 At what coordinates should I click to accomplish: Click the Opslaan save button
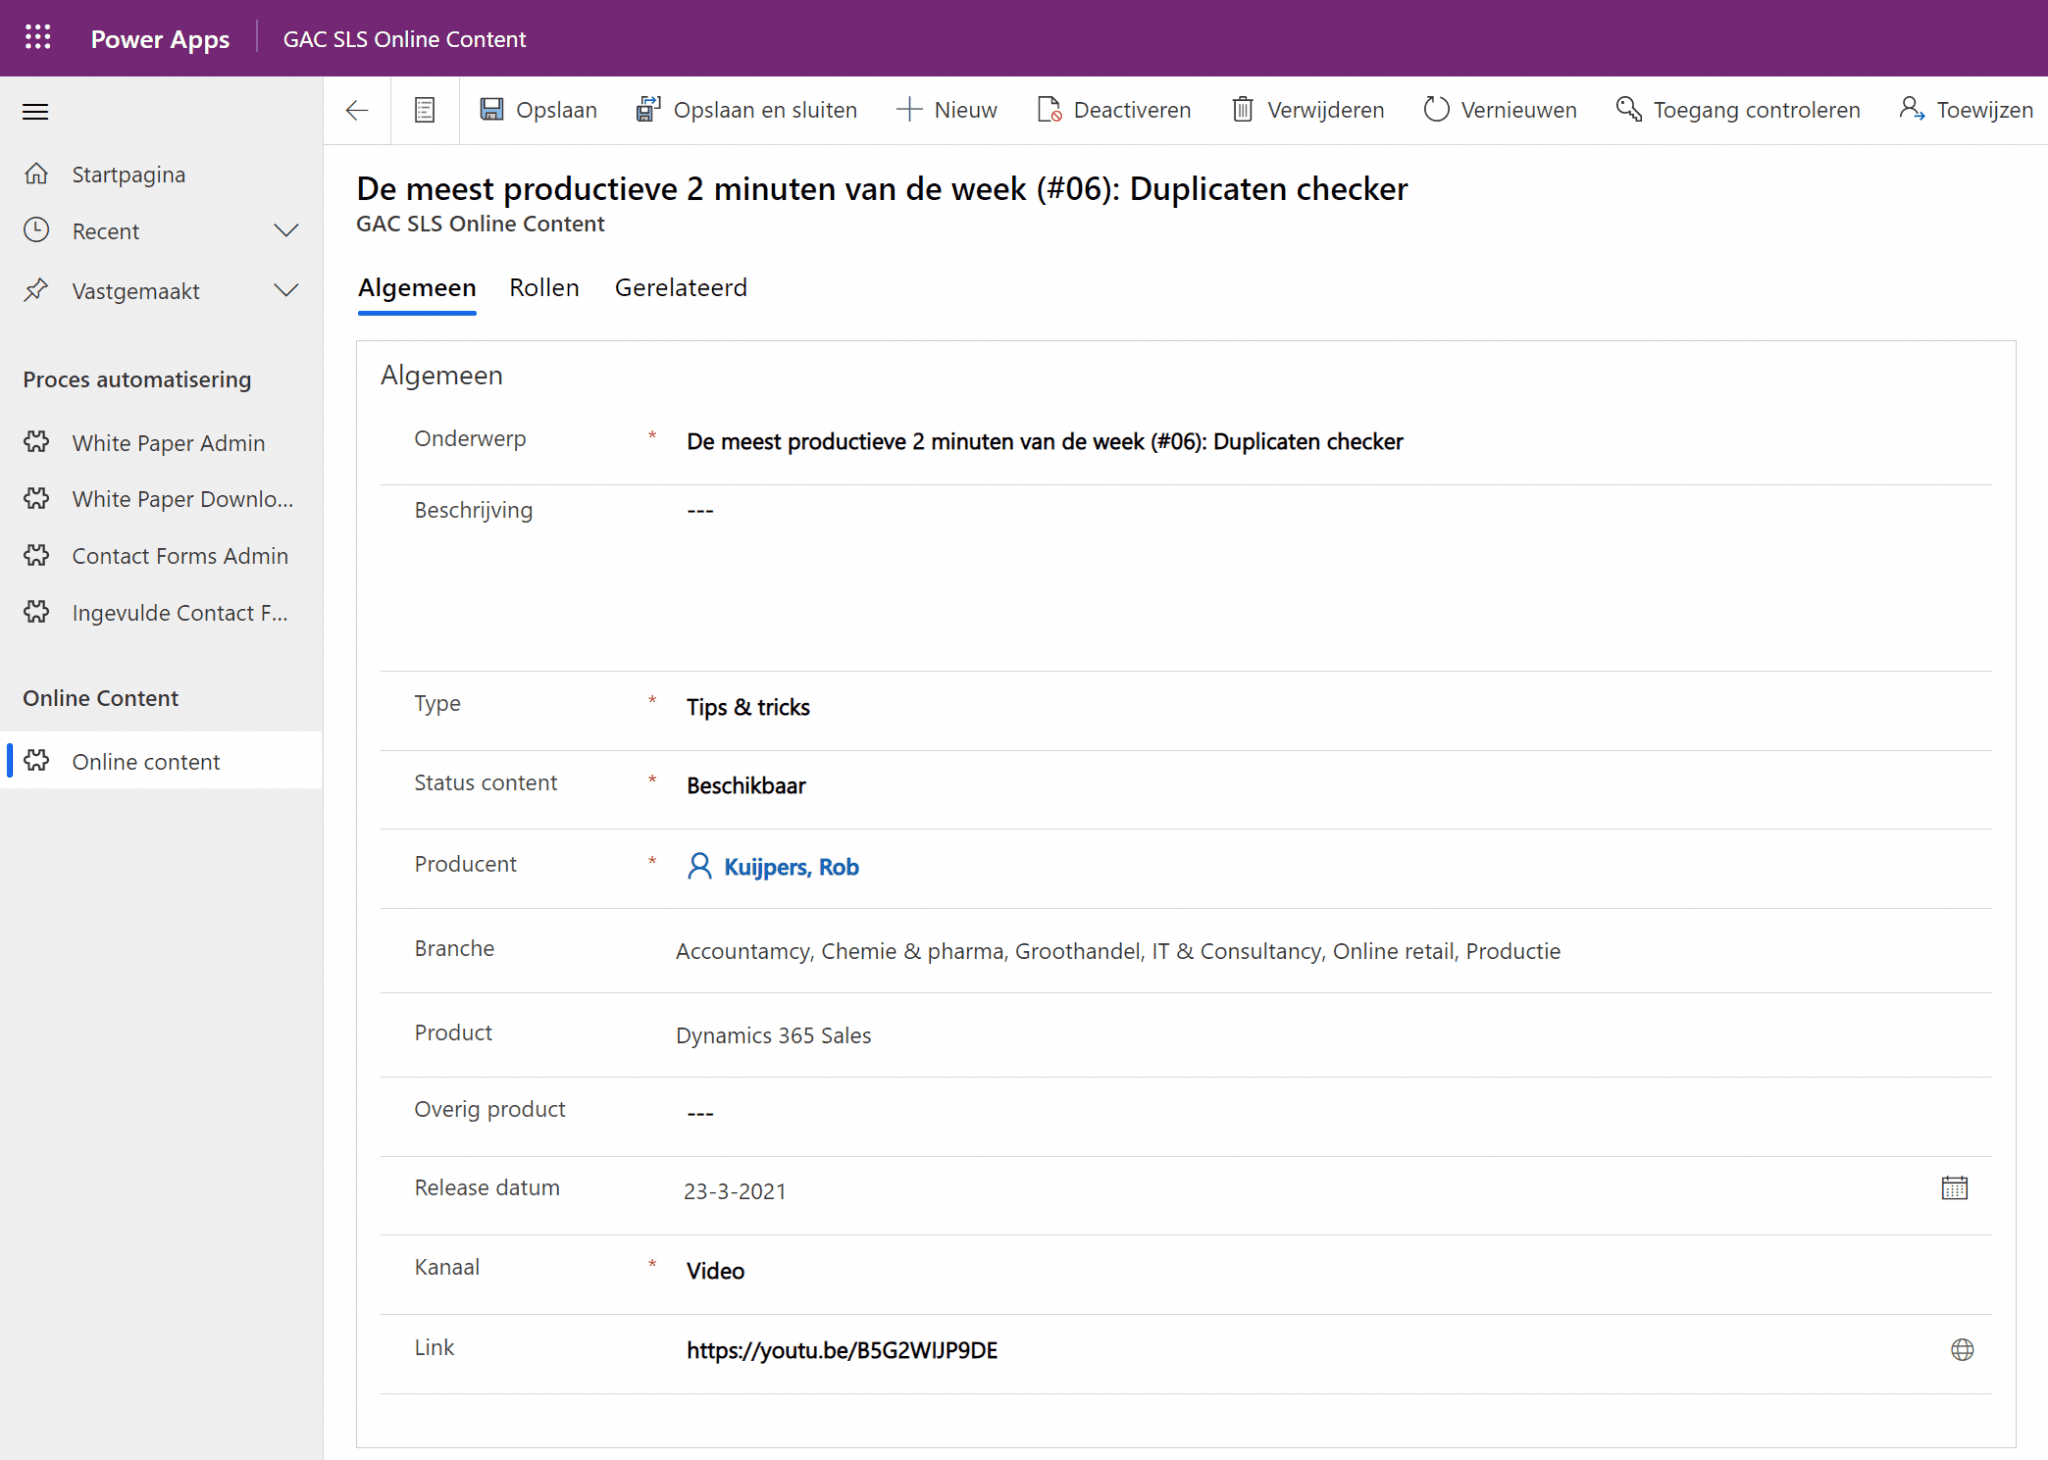[x=538, y=110]
